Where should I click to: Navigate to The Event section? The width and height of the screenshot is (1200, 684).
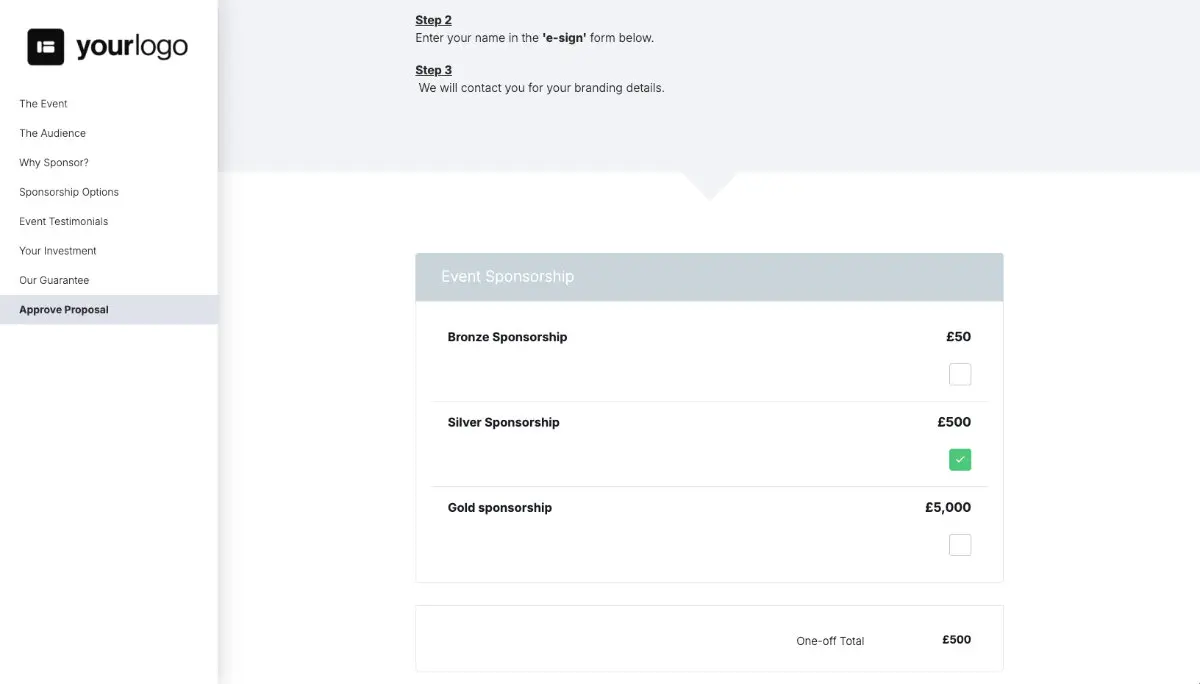(43, 103)
